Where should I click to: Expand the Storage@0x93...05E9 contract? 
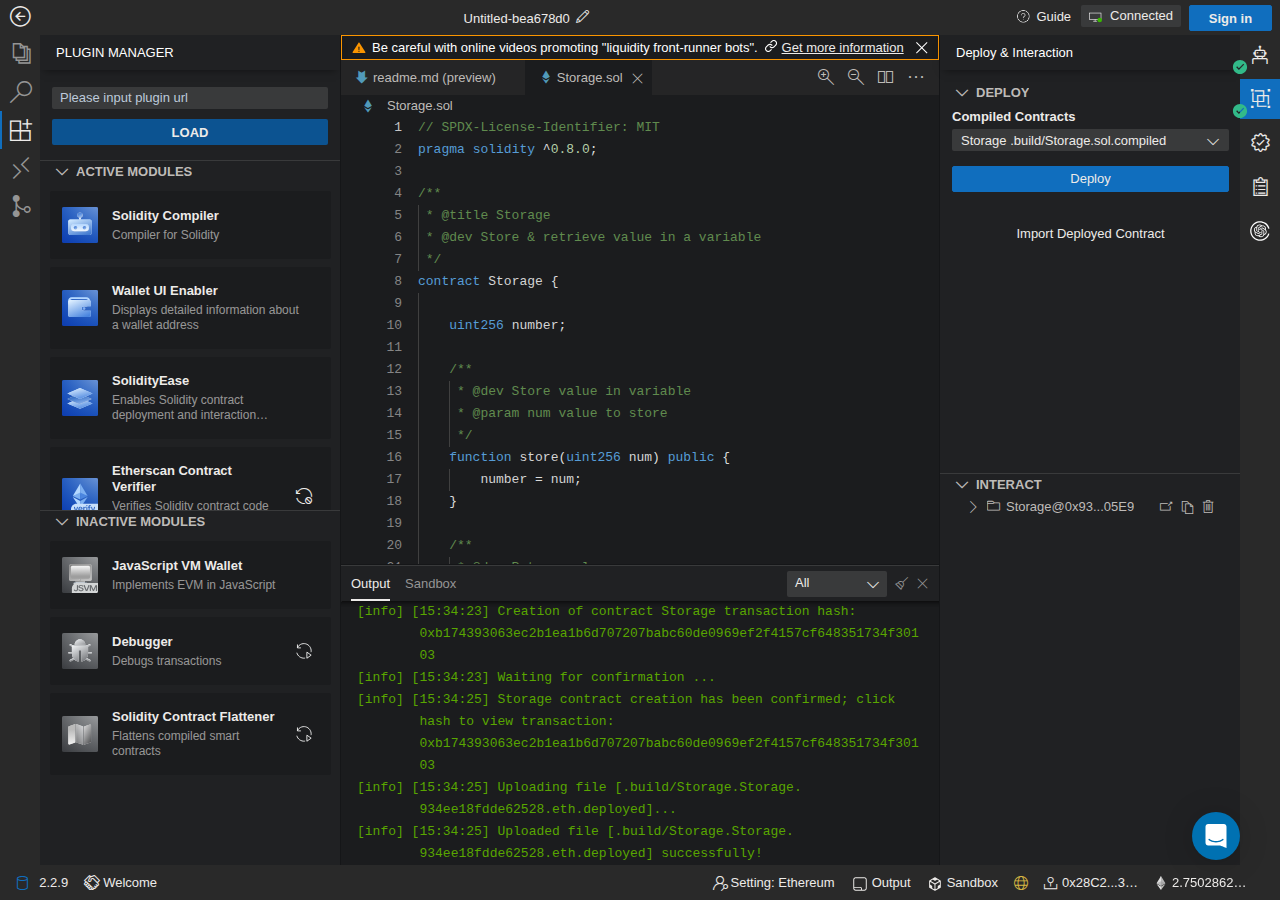pos(973,507)
